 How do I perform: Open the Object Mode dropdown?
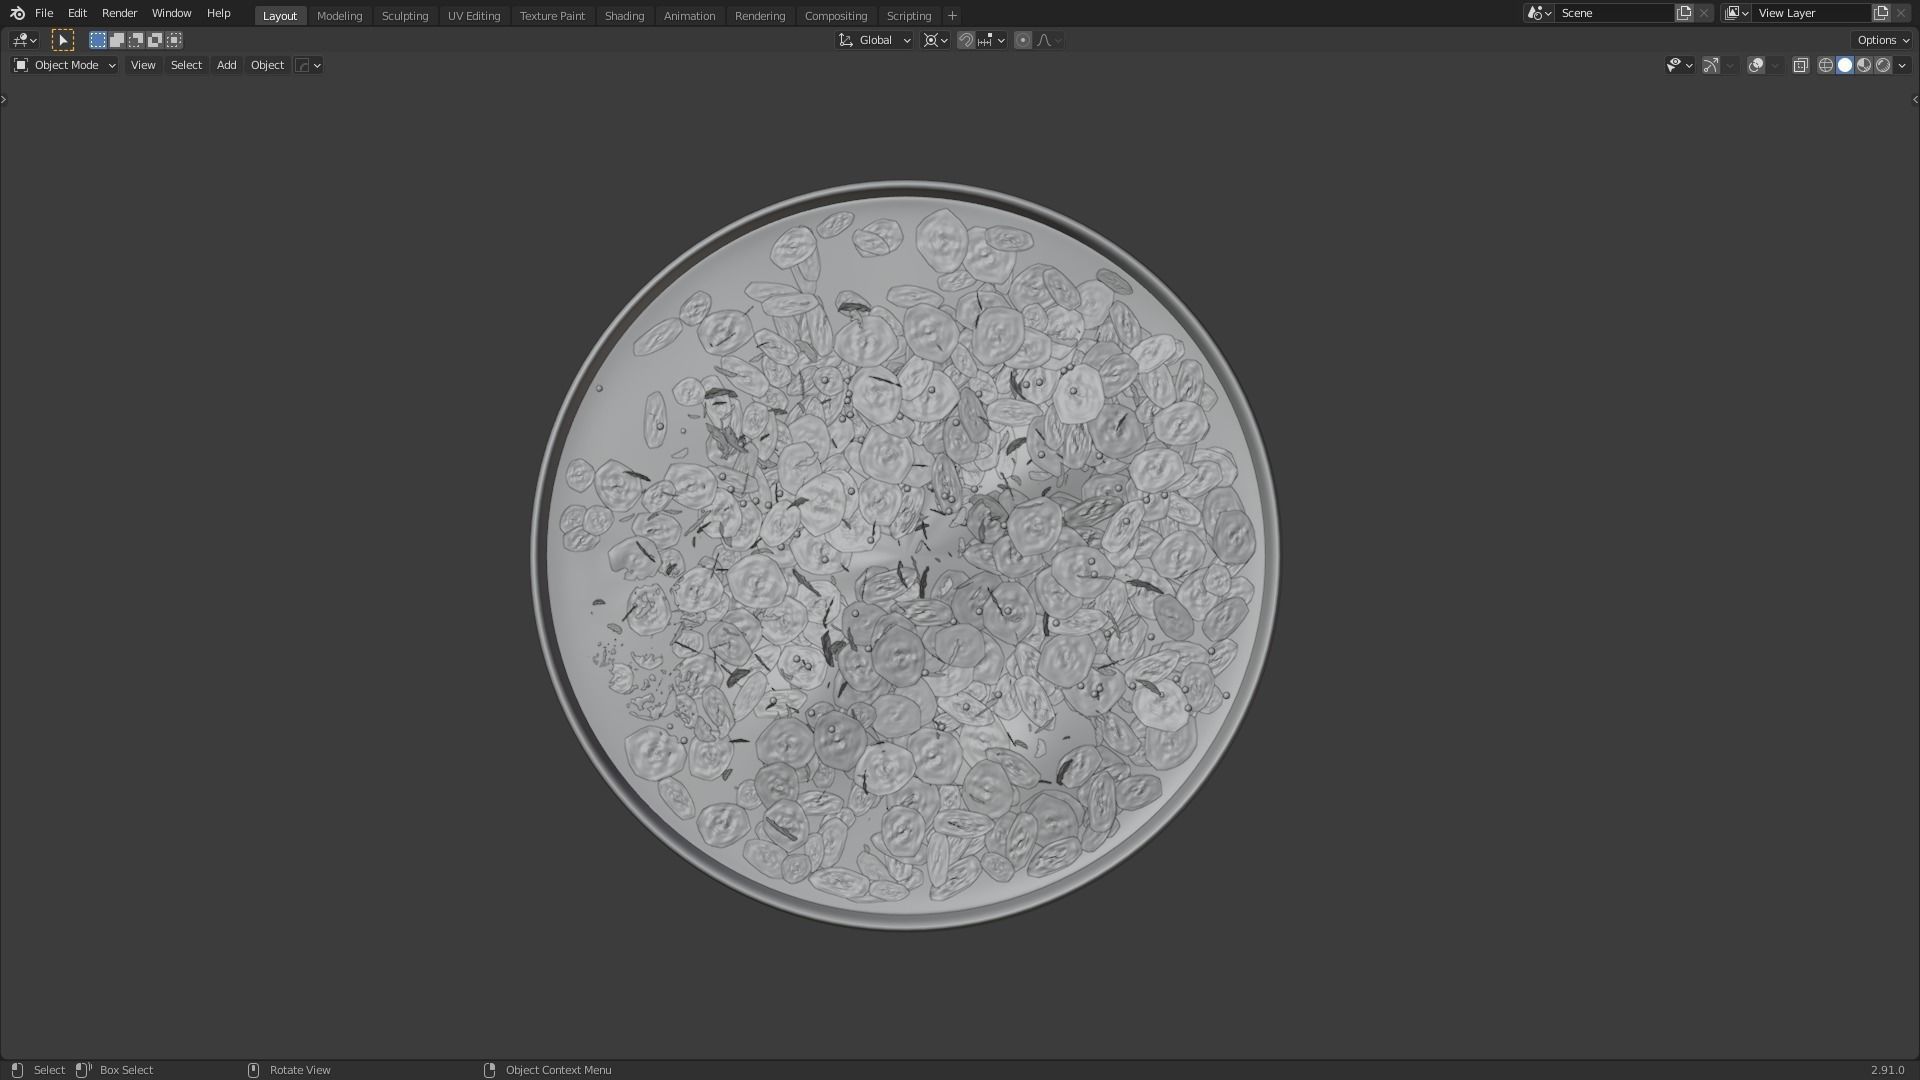[65, 65]
